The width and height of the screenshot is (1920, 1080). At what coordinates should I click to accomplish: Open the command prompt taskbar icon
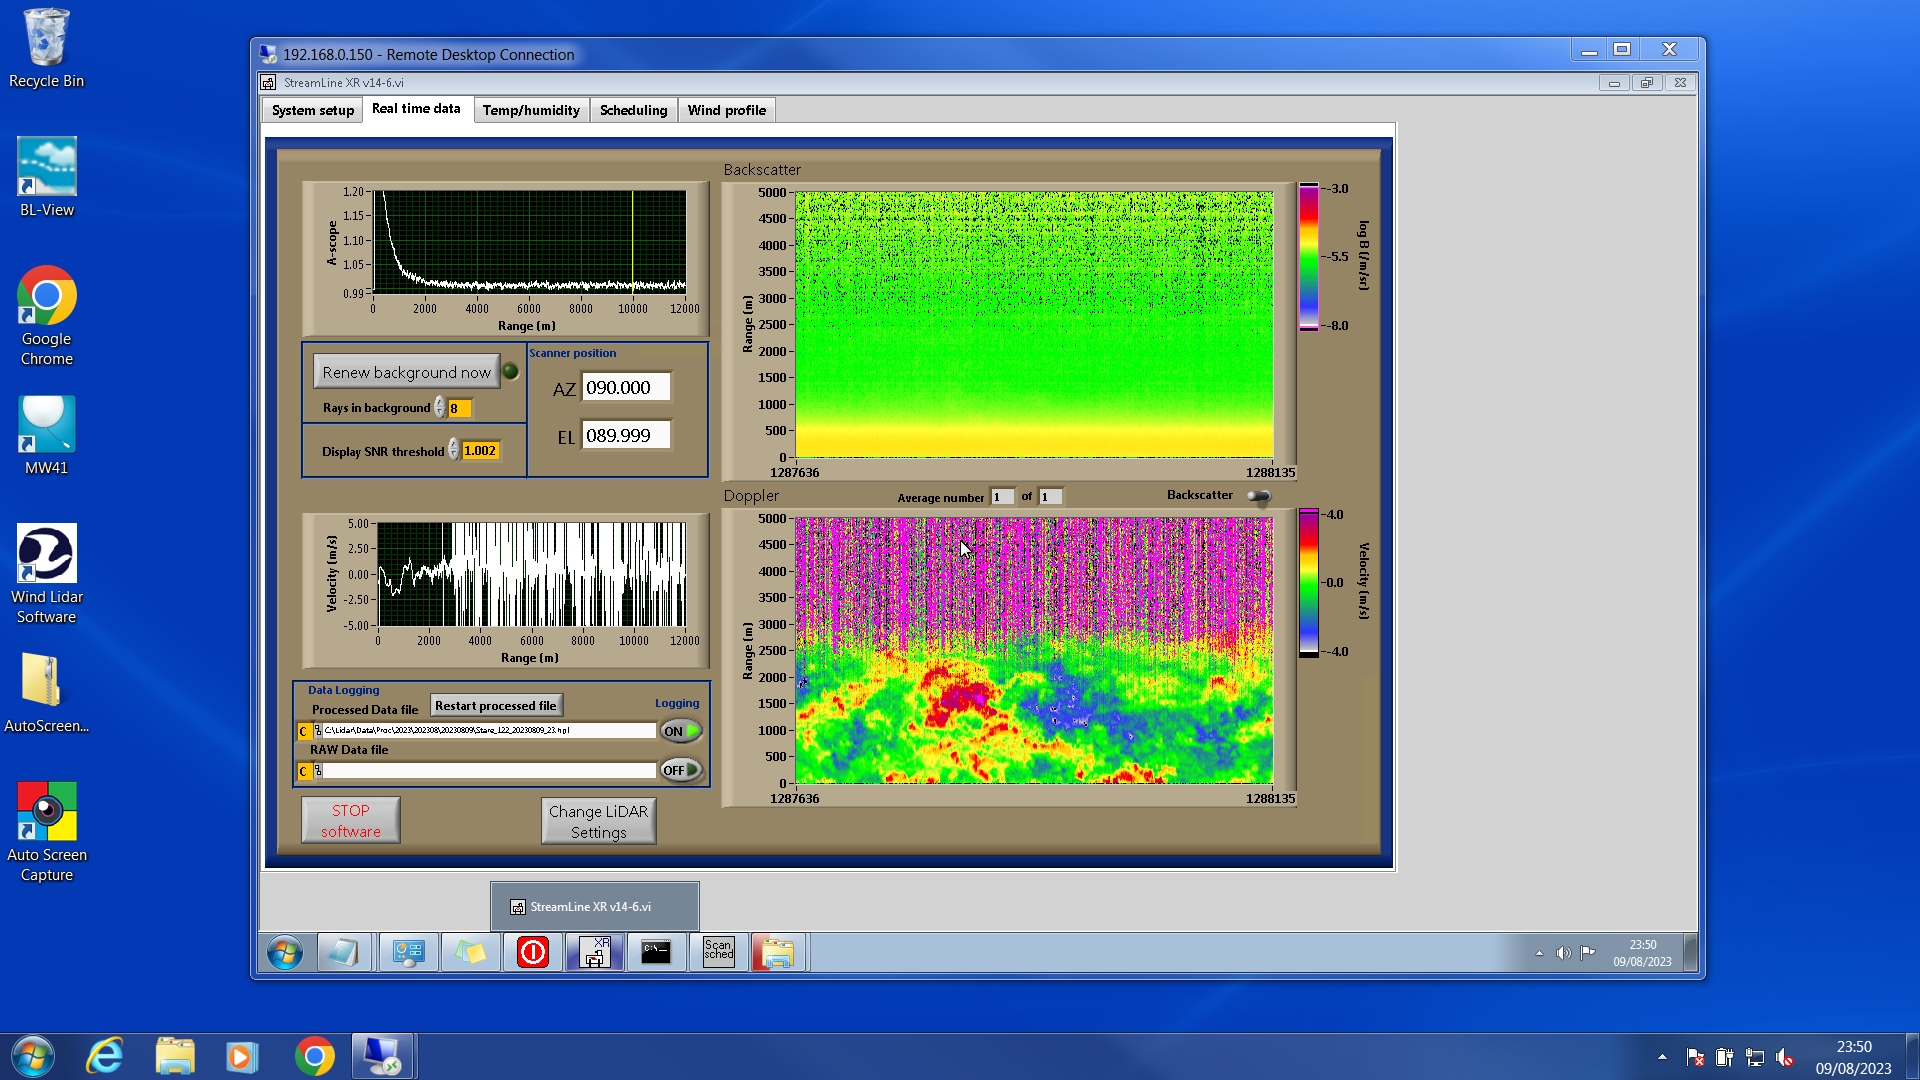pos(656,951)
